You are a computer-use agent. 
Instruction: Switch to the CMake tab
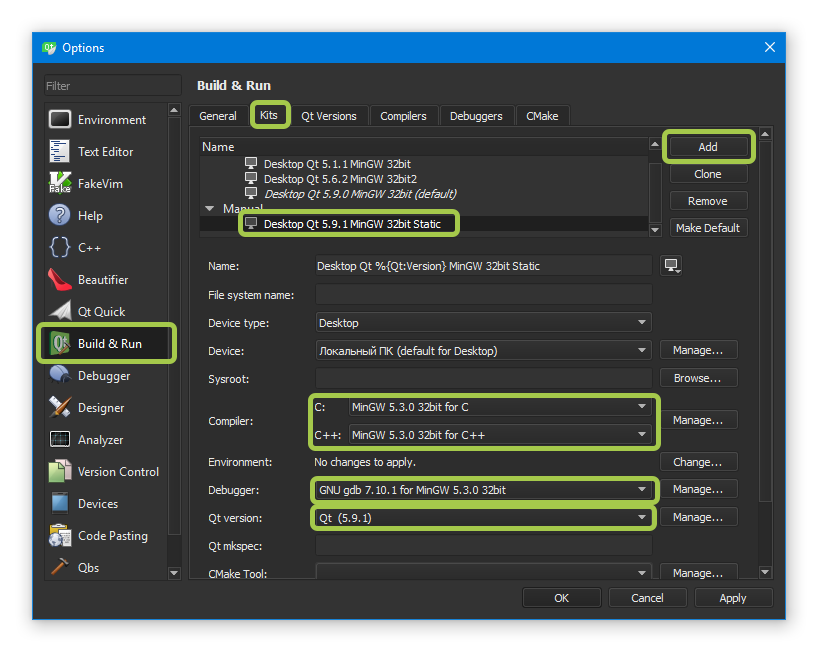(x=542, y=116)
